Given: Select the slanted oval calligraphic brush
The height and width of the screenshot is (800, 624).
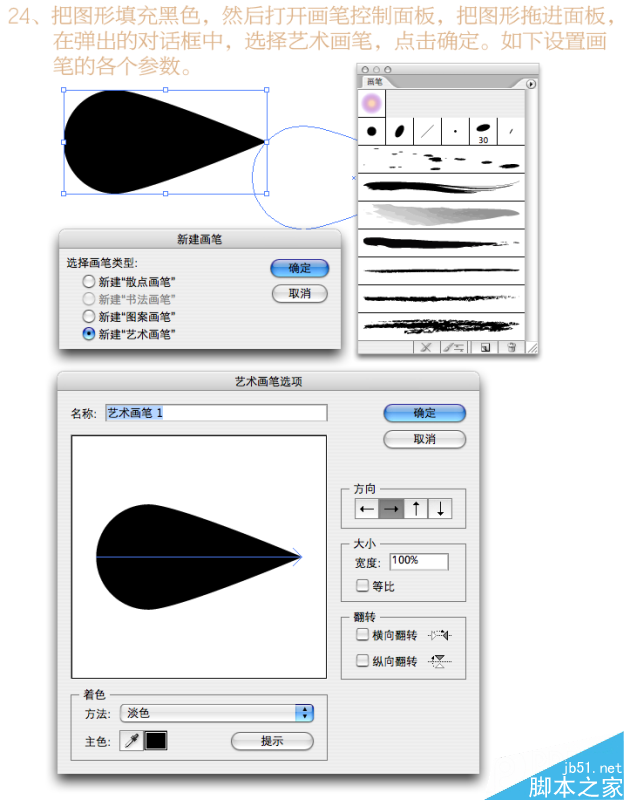Looking at the screenshot, I should click(400, 132).
